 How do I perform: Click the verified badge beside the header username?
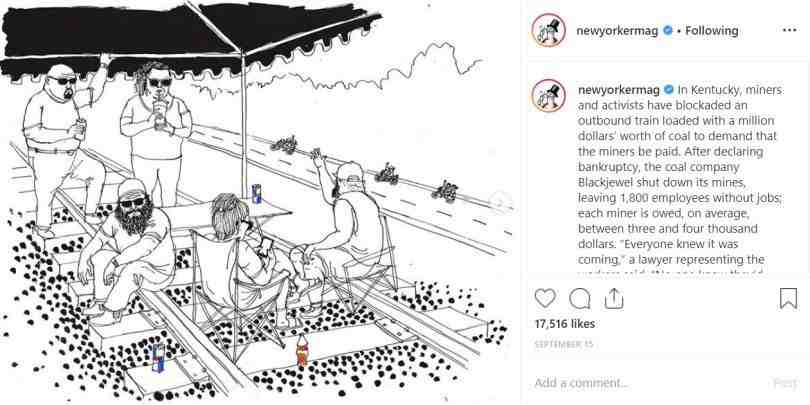pyautogui.click(x=667, y=31)
